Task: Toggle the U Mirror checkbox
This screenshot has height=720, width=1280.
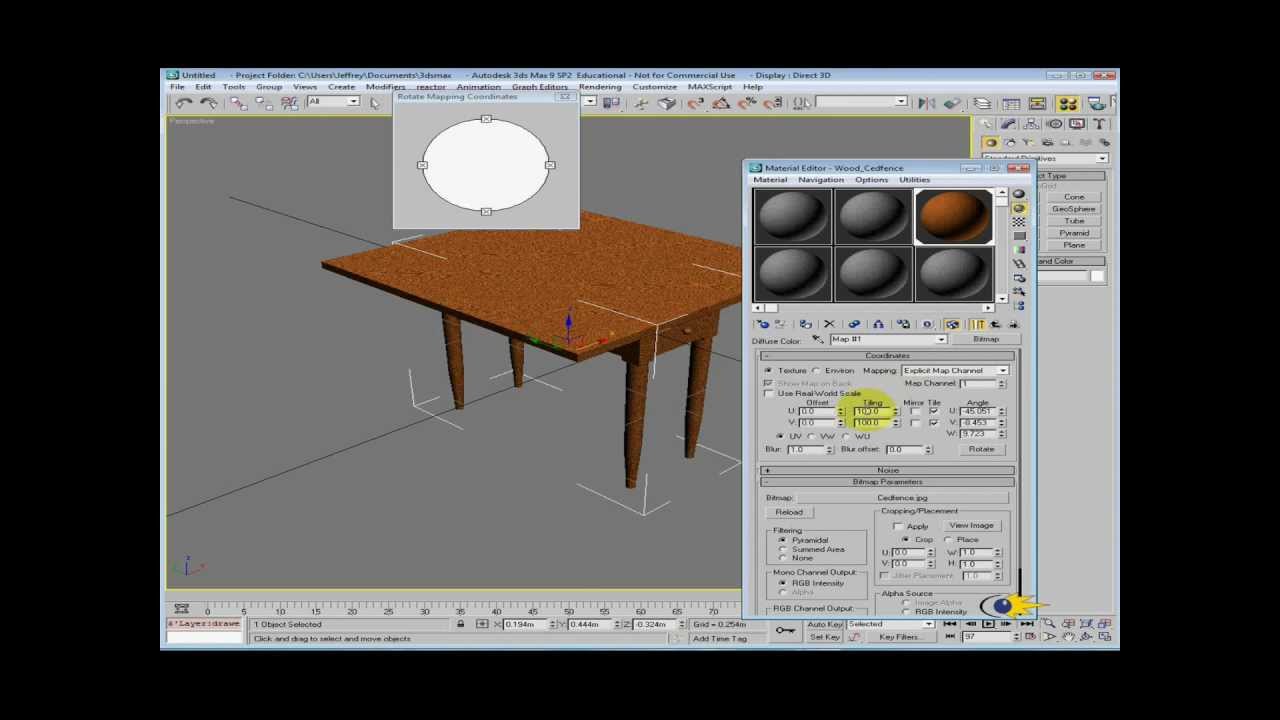Action: point(915,411)
